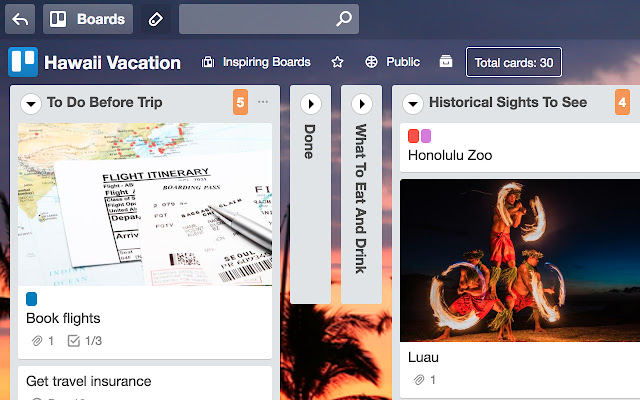Expand the What To Eat And Drink list
The height and width of the screenshot is (400, 640).
(x=362, y=103)
